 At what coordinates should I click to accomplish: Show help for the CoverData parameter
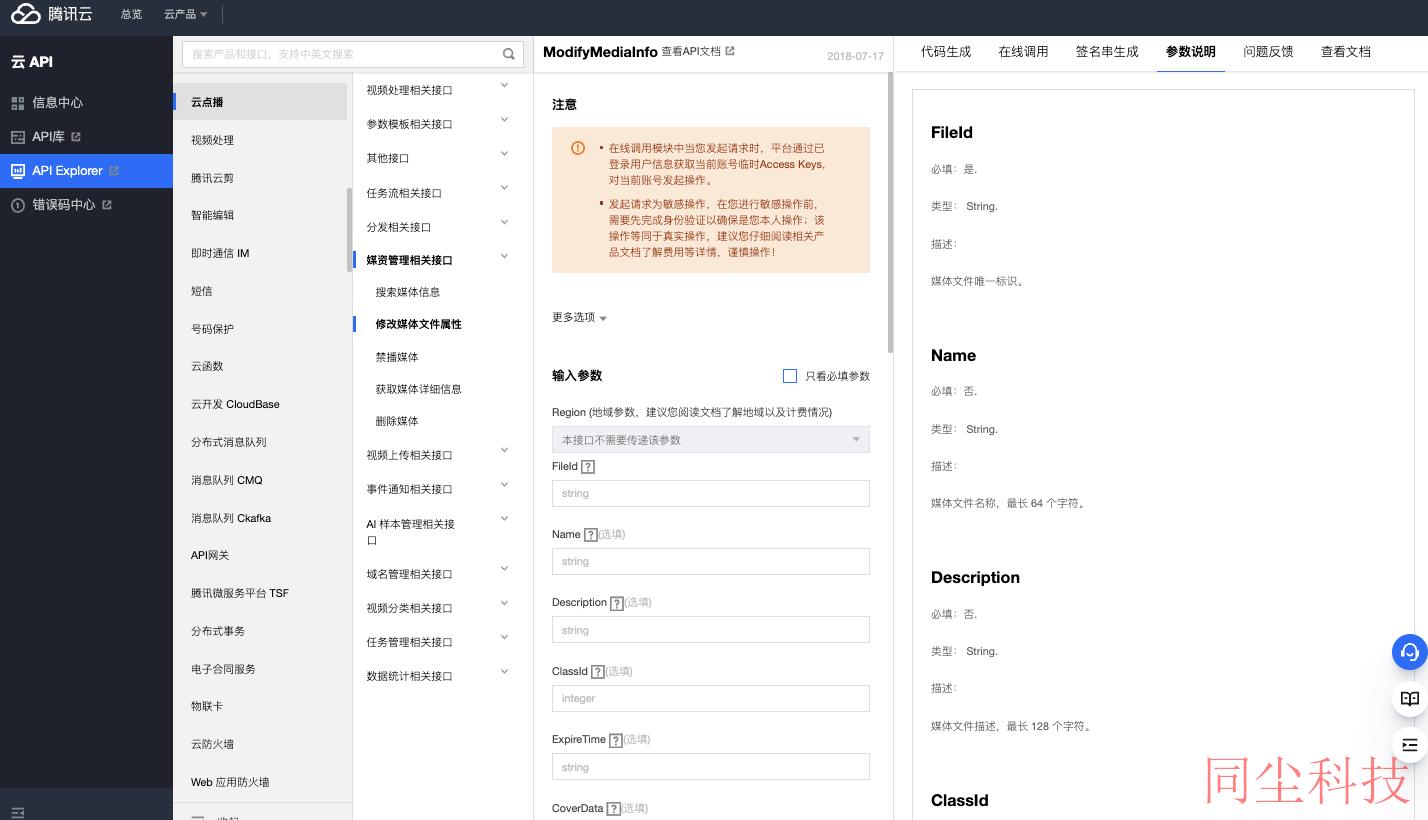pos(613,809)
